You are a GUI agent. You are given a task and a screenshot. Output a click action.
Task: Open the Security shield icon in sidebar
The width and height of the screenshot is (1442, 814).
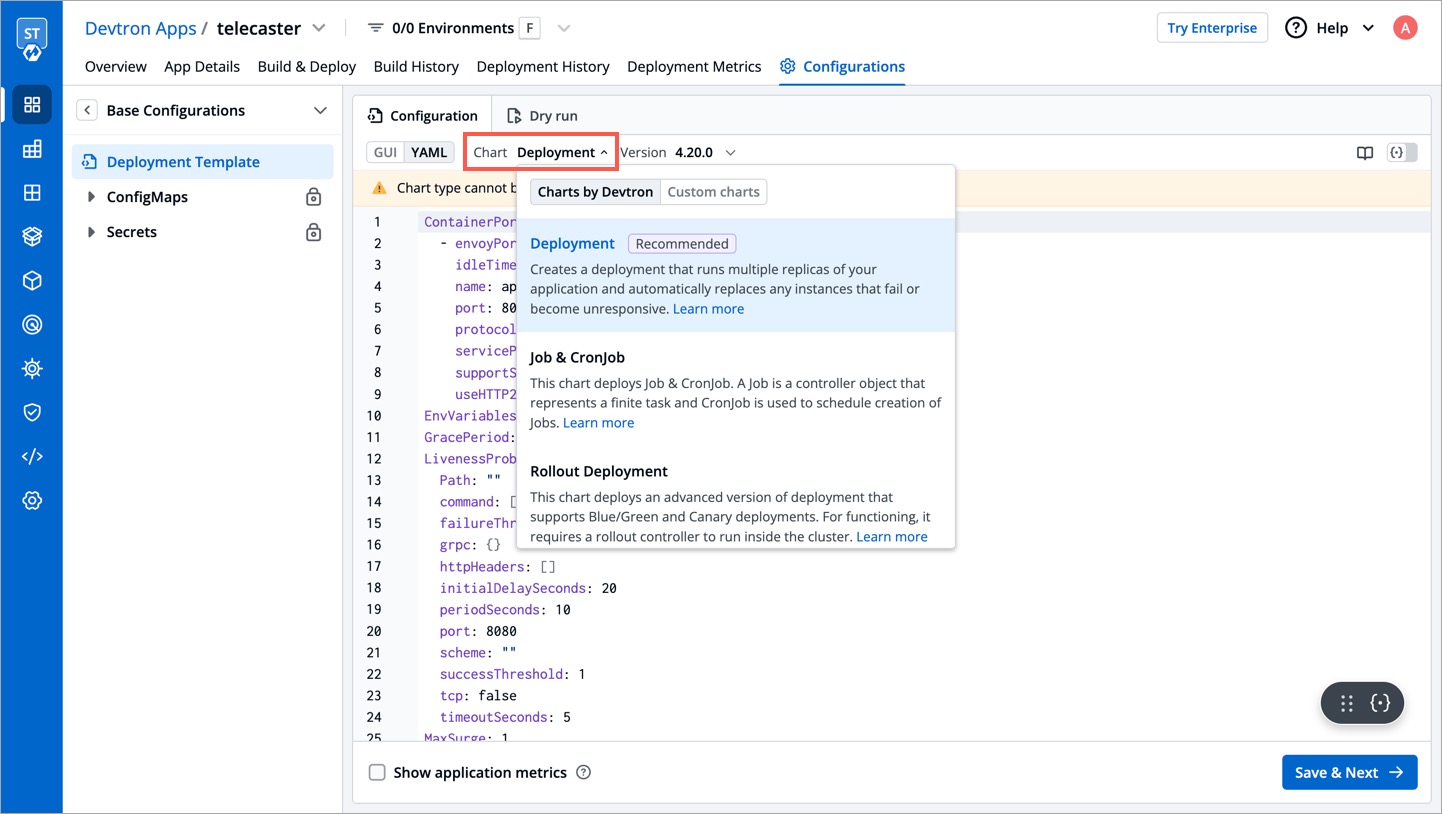[x=32, y=412]
